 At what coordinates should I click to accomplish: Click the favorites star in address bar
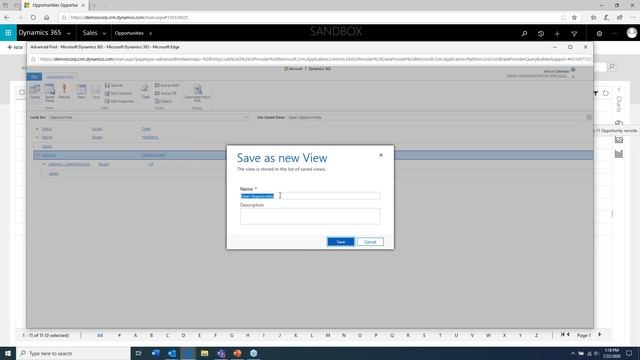pyautogui.click(x=574, y=18)
